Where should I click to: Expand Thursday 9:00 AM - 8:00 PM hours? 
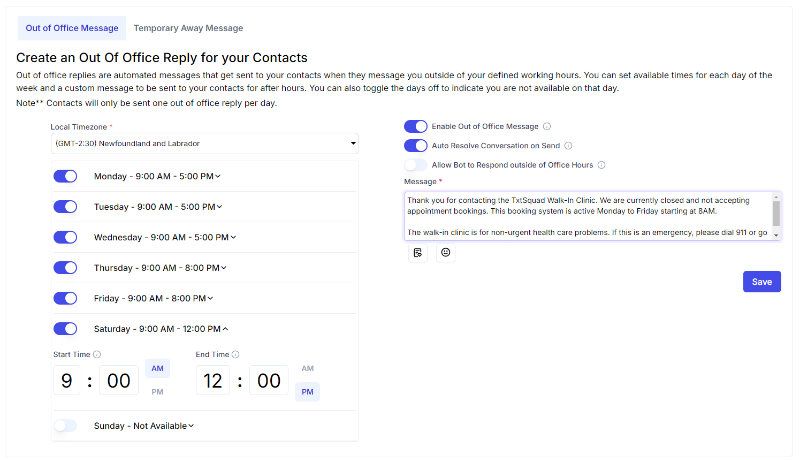point(160,268)
